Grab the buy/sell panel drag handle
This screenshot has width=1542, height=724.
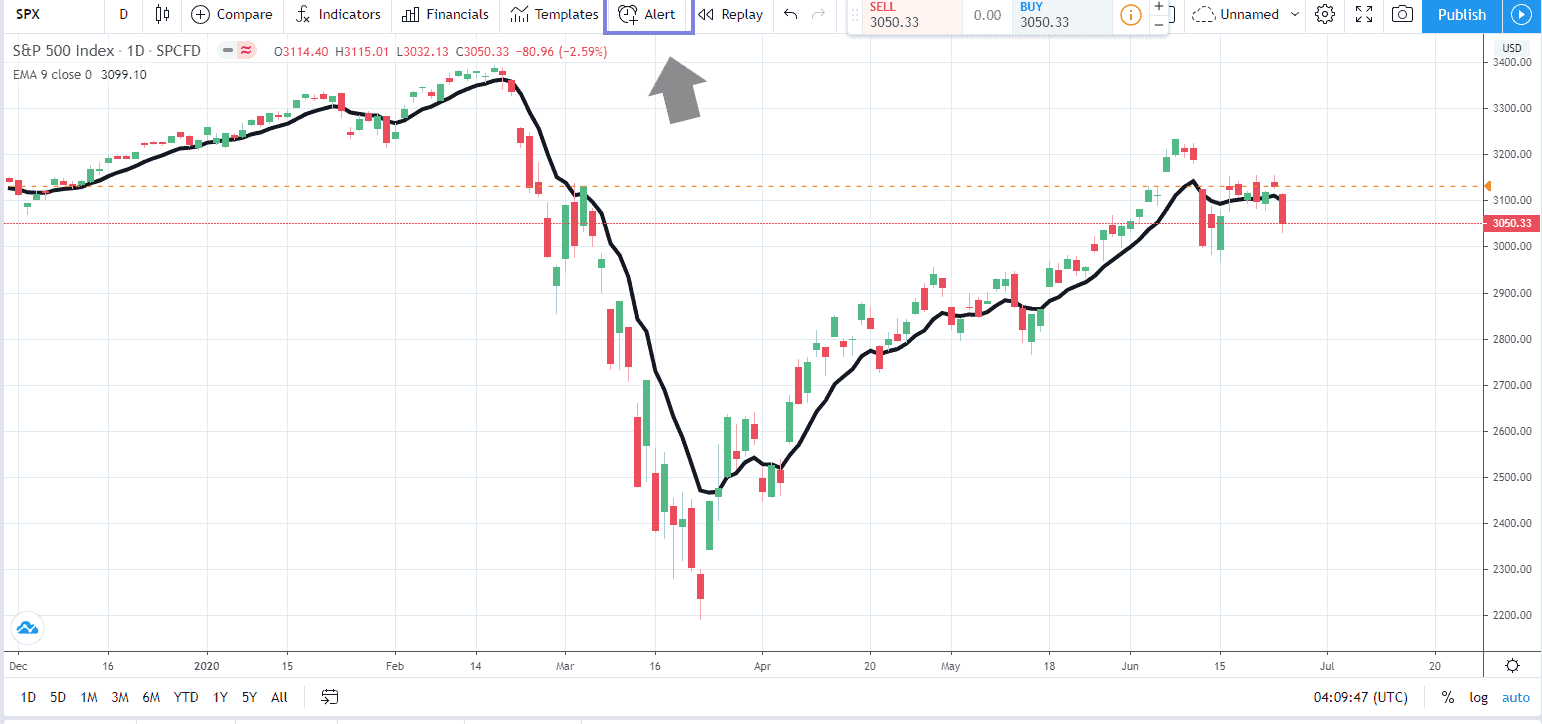click(855, 15)
